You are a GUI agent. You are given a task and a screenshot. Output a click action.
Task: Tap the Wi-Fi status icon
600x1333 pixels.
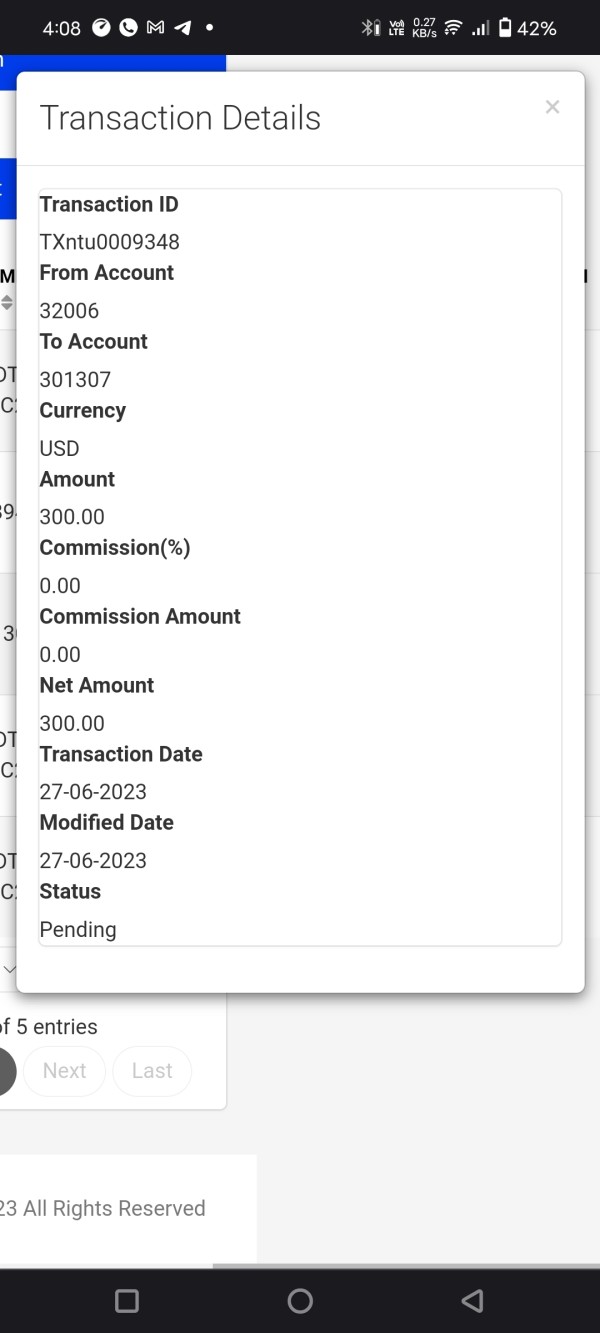pos(453,28)
